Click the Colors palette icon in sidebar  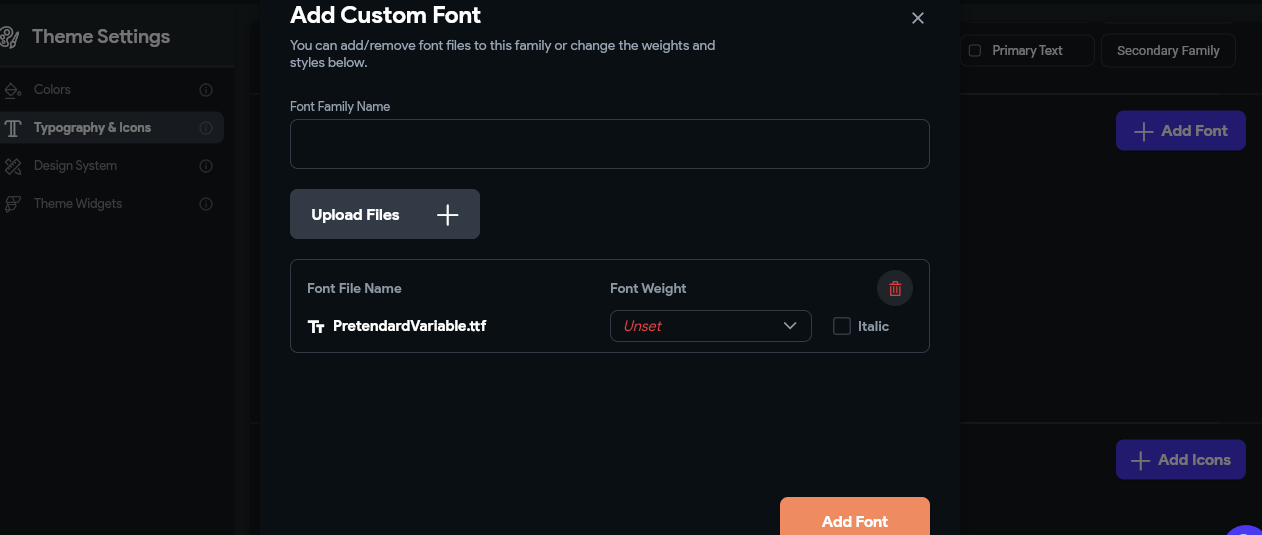pos(13,90)
